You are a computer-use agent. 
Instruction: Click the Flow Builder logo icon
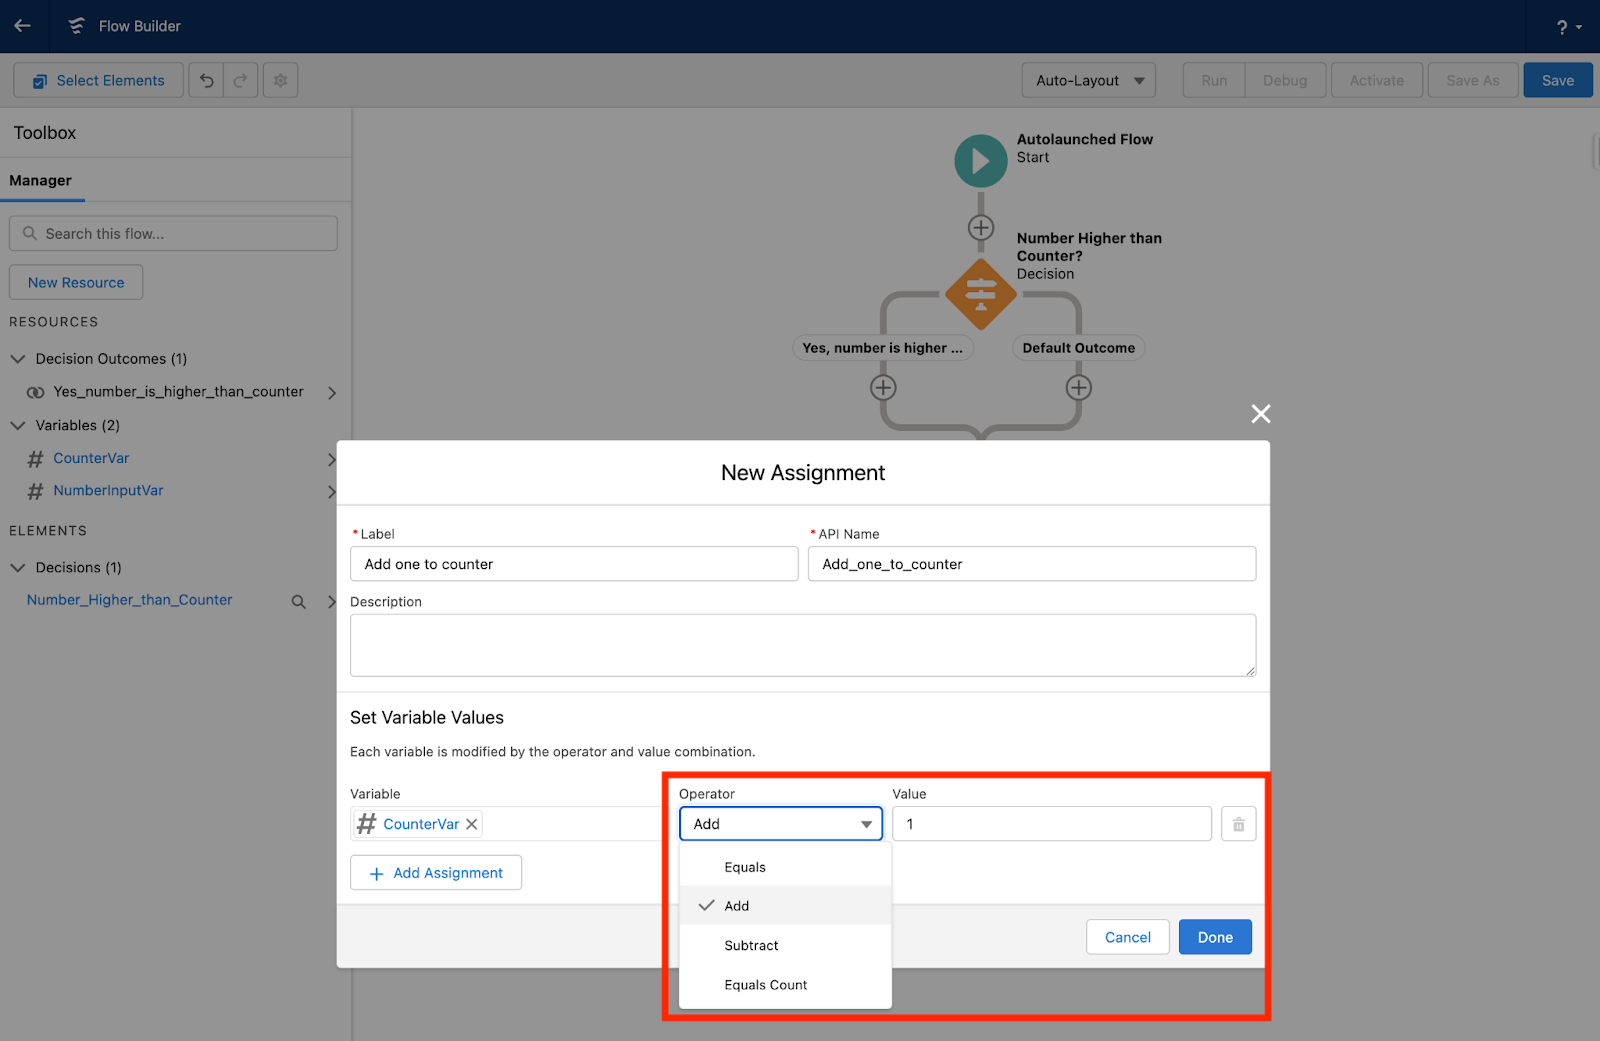[x=76, y=26]
